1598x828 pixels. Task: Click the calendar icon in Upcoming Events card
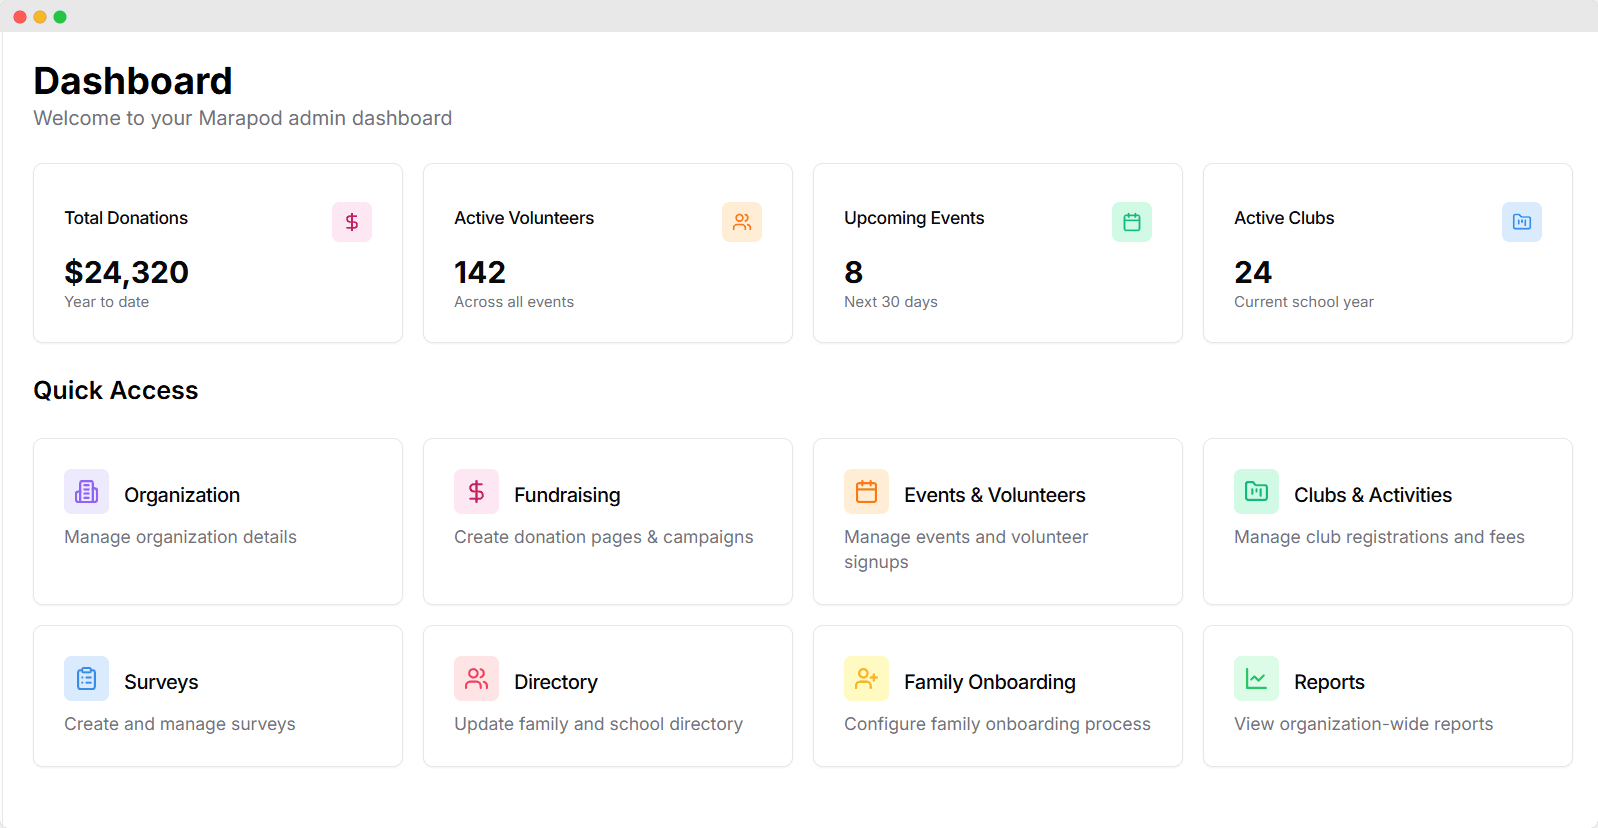1132,222
